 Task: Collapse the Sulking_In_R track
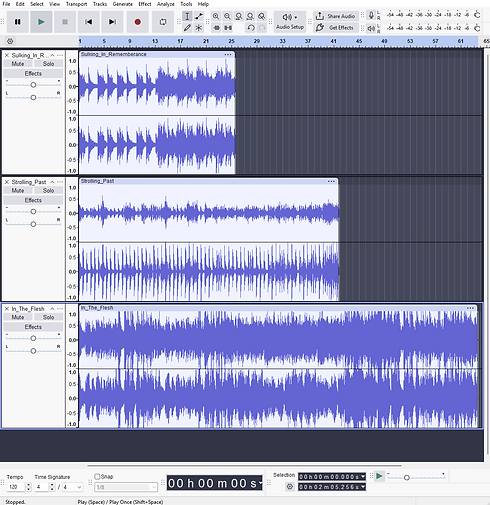coord(52,55)
